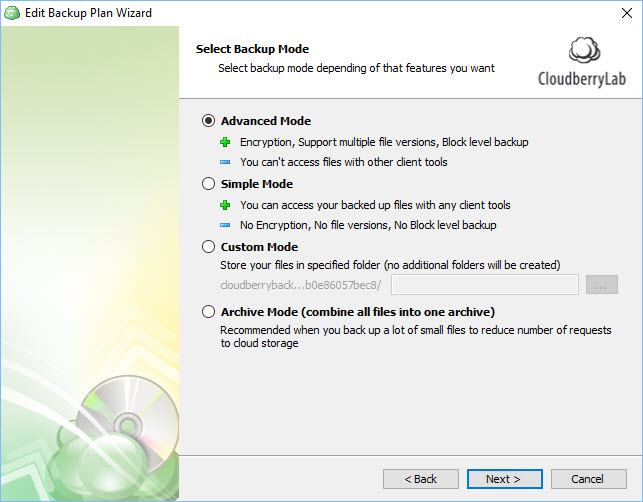The width and height of the screenshot is (643, 502).
Task: Click the Simple Mode label text
Action: (257, 184)
